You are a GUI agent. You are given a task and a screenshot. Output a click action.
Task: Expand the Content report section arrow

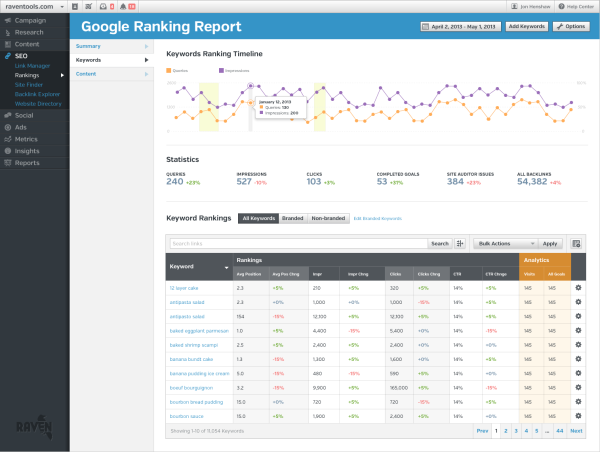tap(146, 74)
